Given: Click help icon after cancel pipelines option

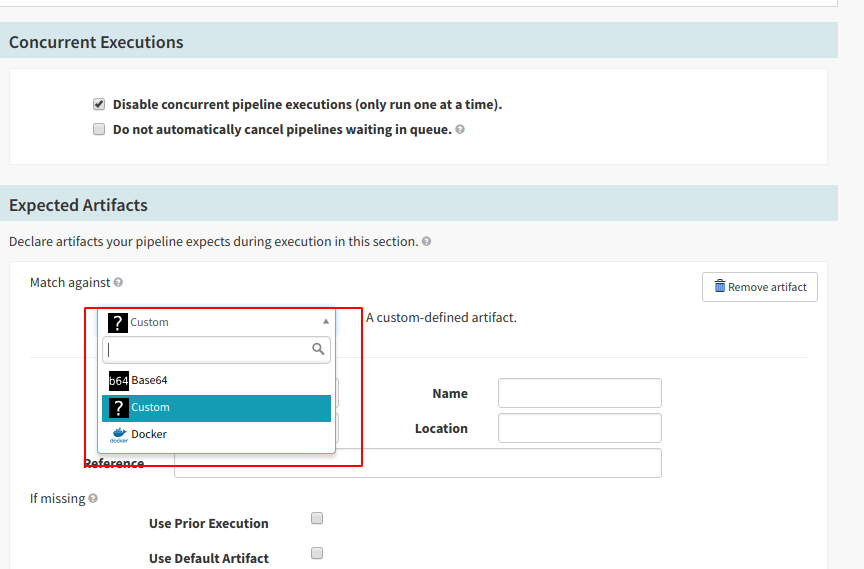Looking at the screenshot, I should point(460,130).
